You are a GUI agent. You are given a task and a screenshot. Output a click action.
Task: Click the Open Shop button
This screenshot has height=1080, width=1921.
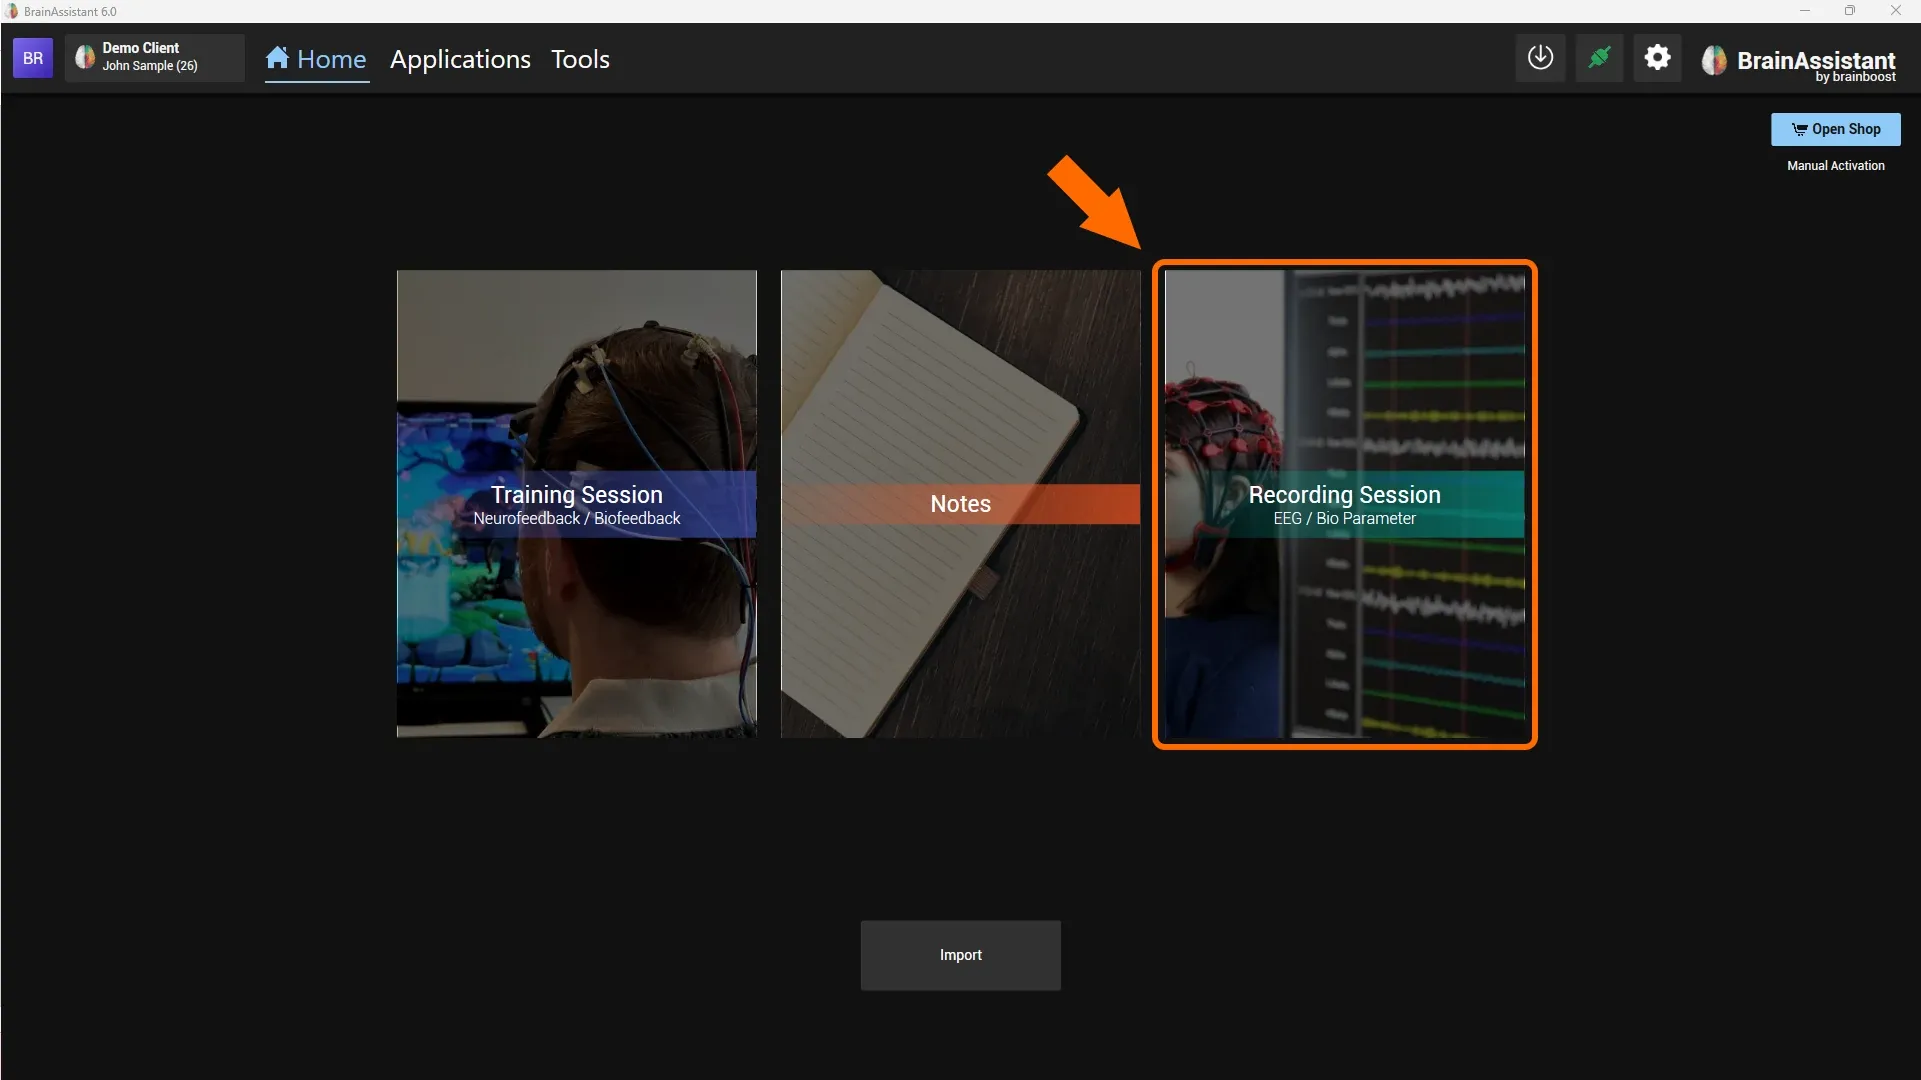pyautogui.click(x=1836, y=129)
